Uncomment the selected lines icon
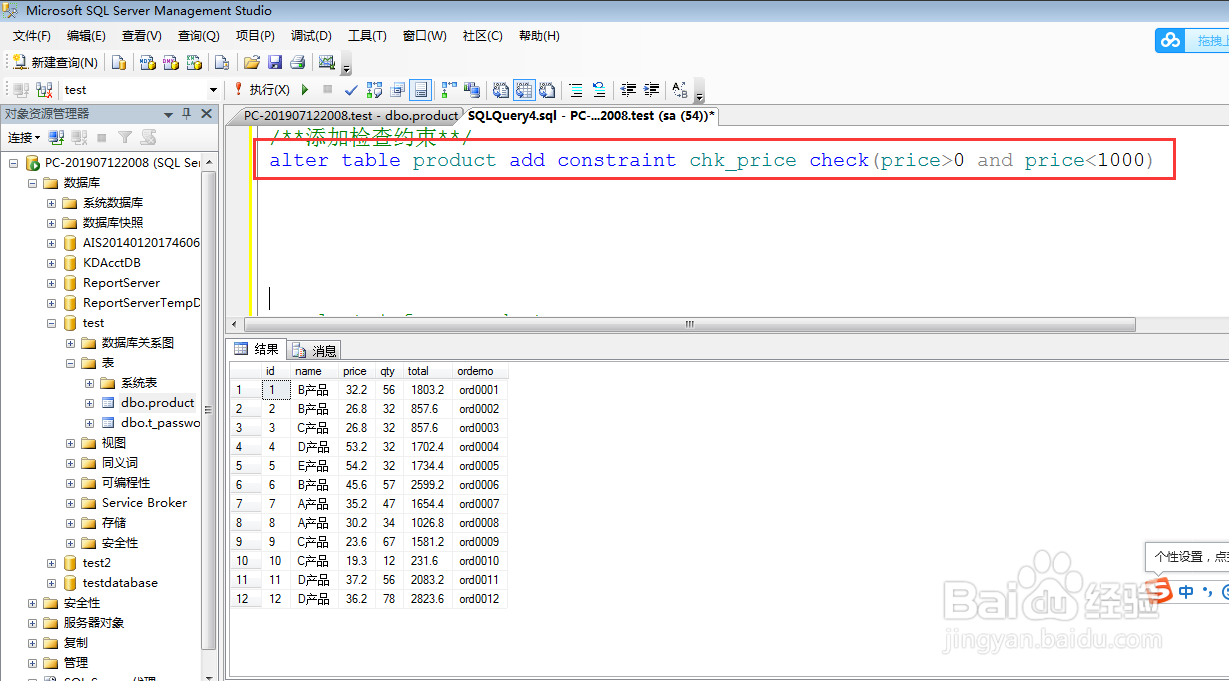Image resolution: width=1229 pixels, height=681 pixels. tap(599, 90)
